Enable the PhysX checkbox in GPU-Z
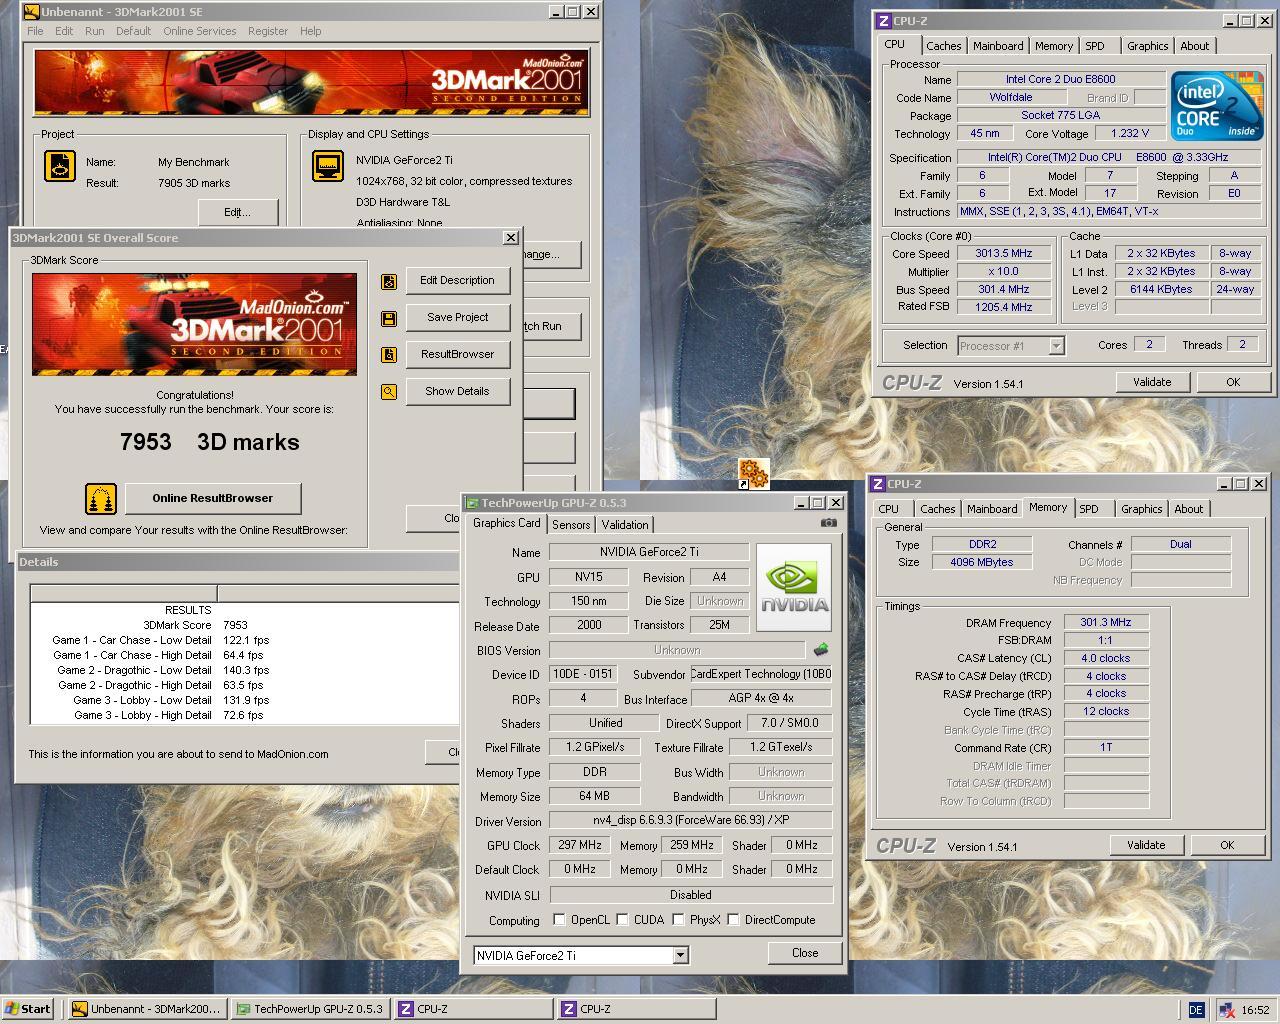Viewport: 1280px width, 1024px height. click(x=678, y=920)
